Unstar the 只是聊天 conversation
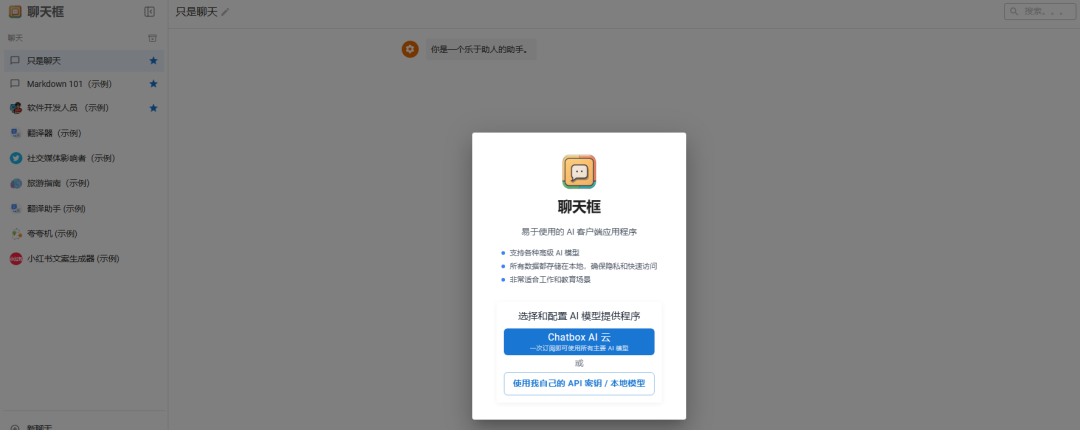 [x=154, y=61]
